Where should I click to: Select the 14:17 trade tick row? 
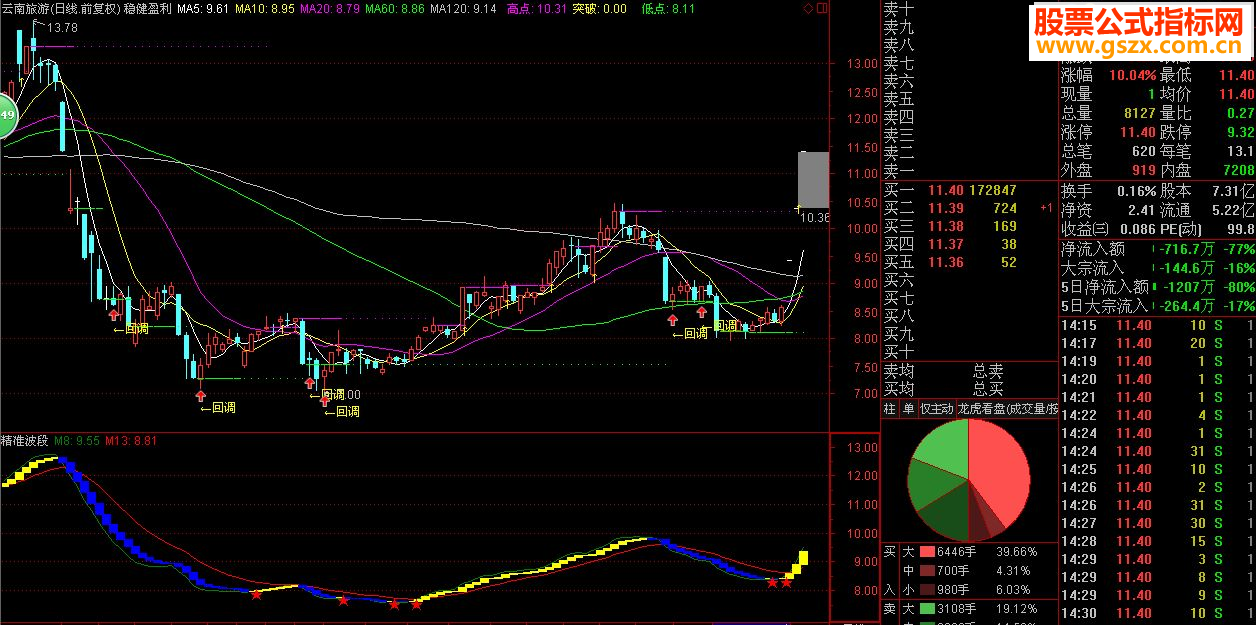(x=1157, y=343)
